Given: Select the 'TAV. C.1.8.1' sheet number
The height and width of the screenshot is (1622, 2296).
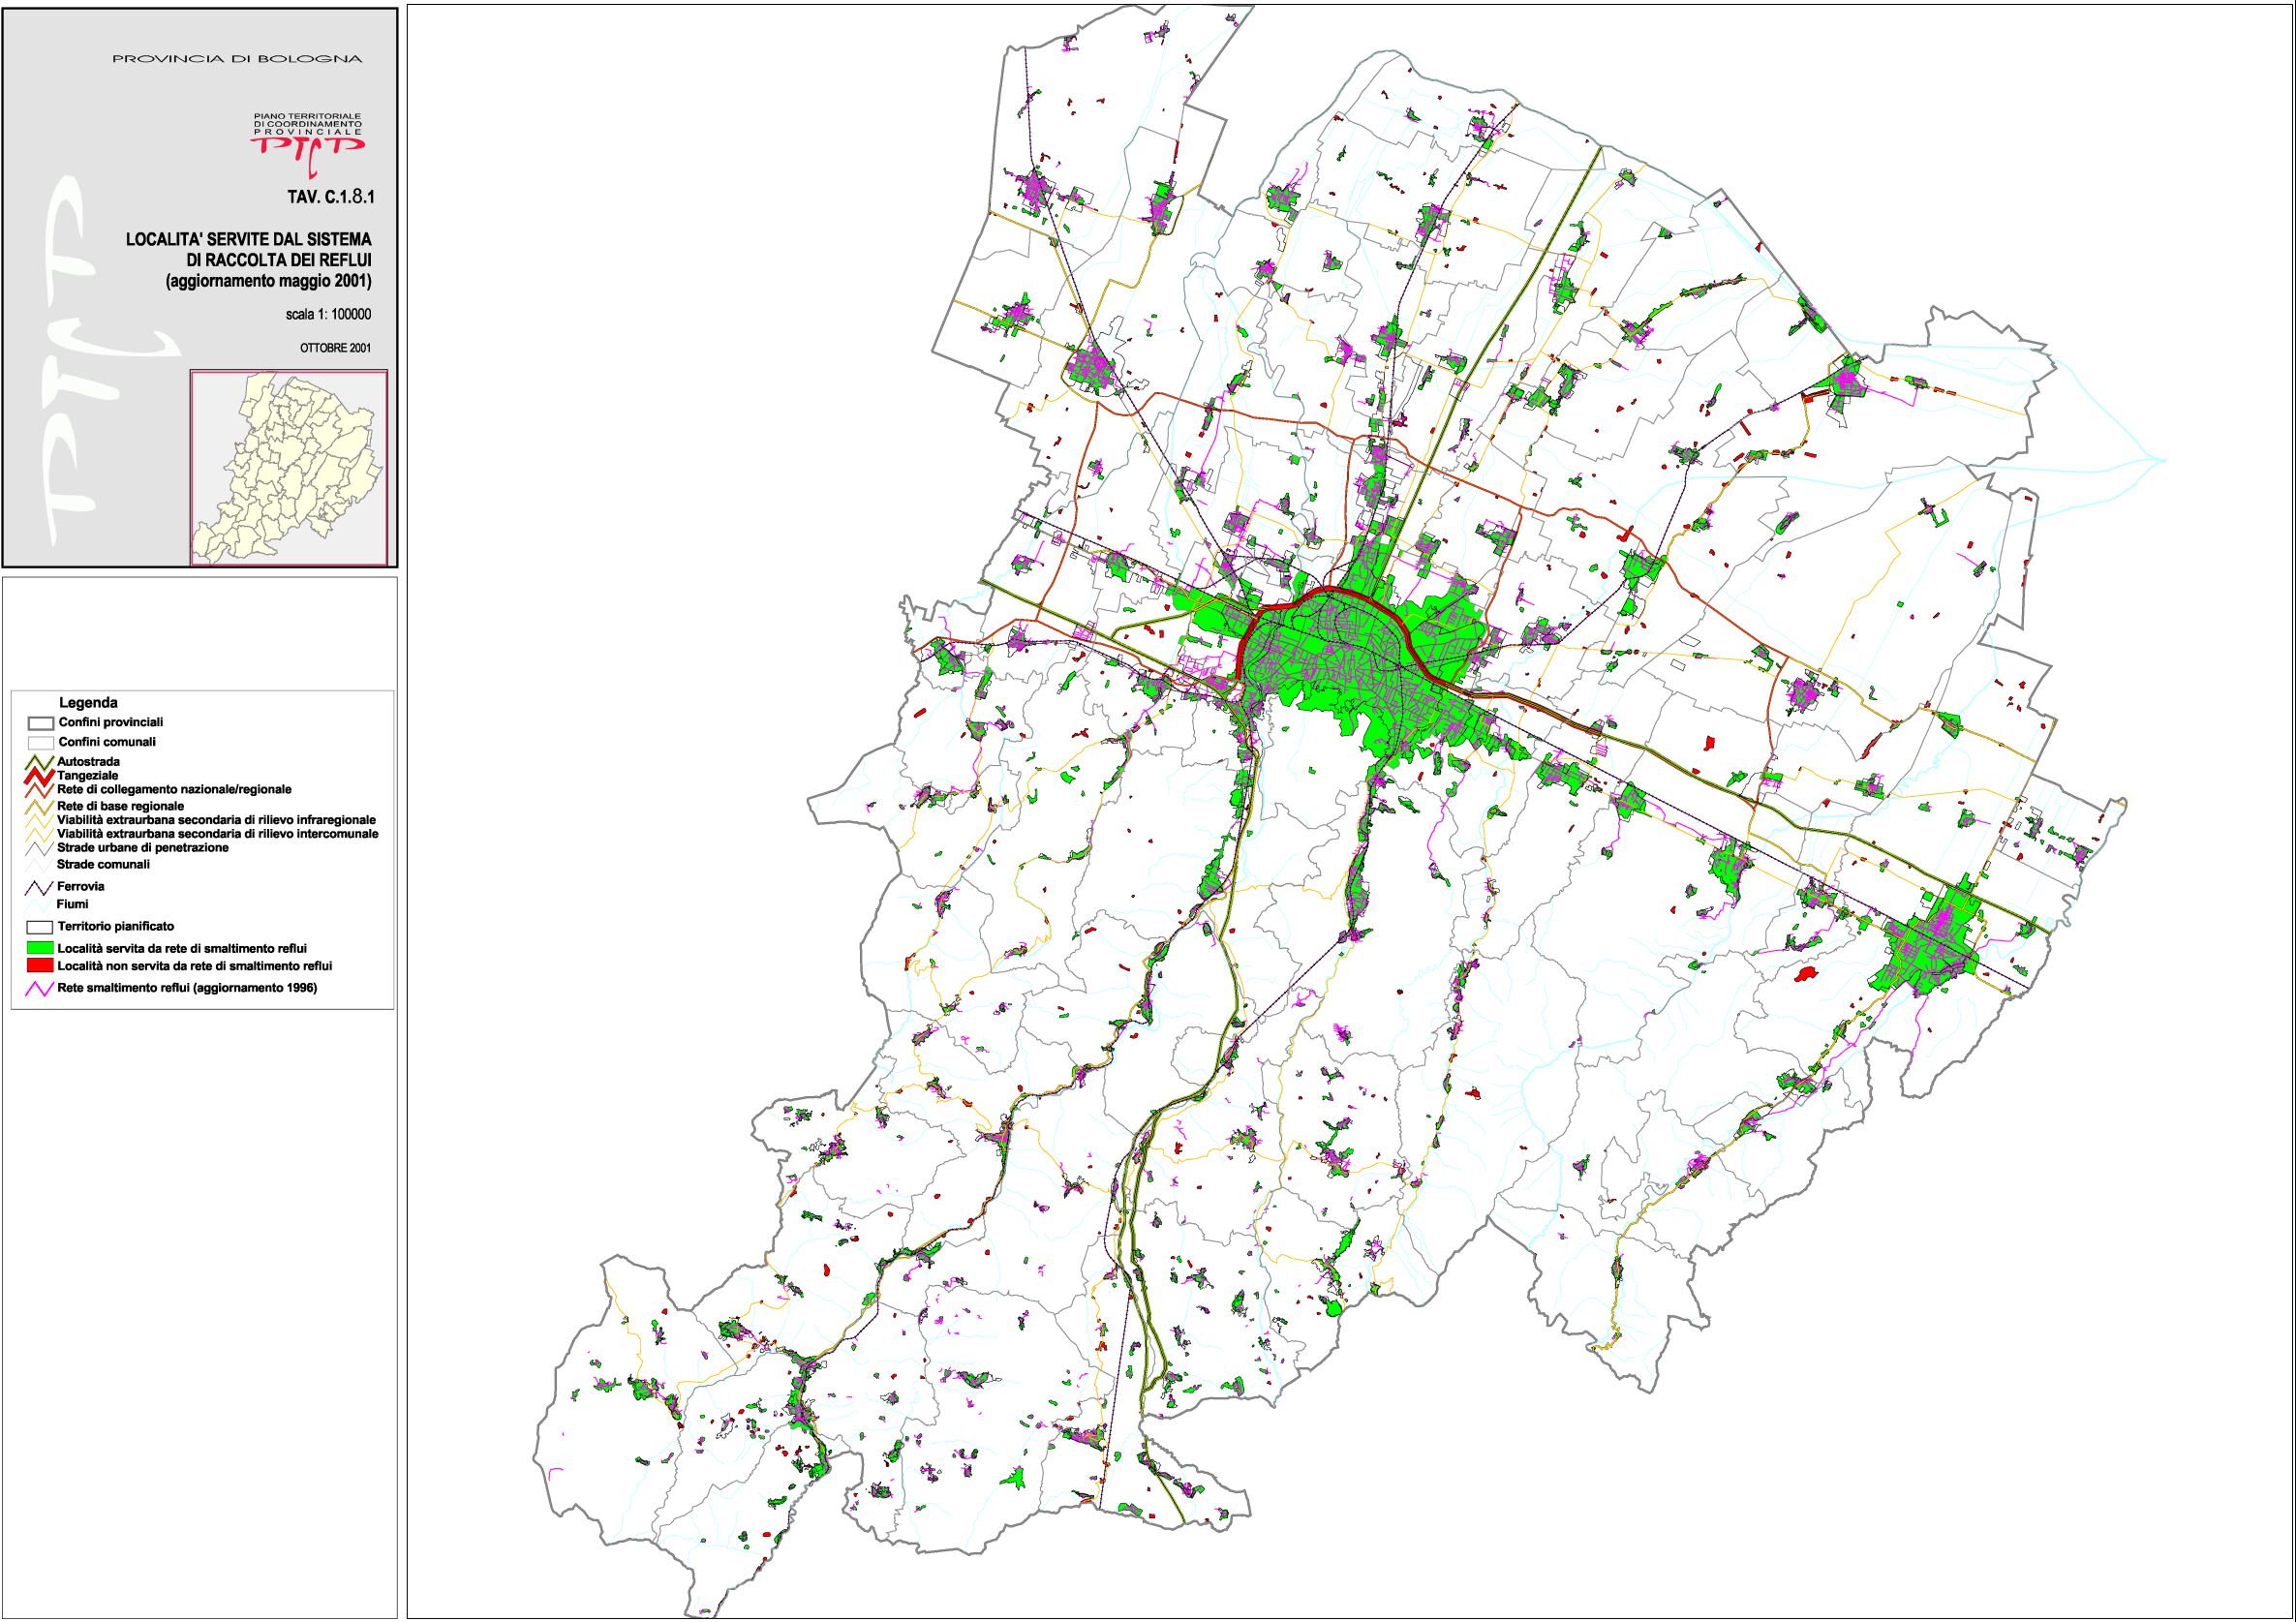Looking at the screenshot, I should tap(330, 198).
